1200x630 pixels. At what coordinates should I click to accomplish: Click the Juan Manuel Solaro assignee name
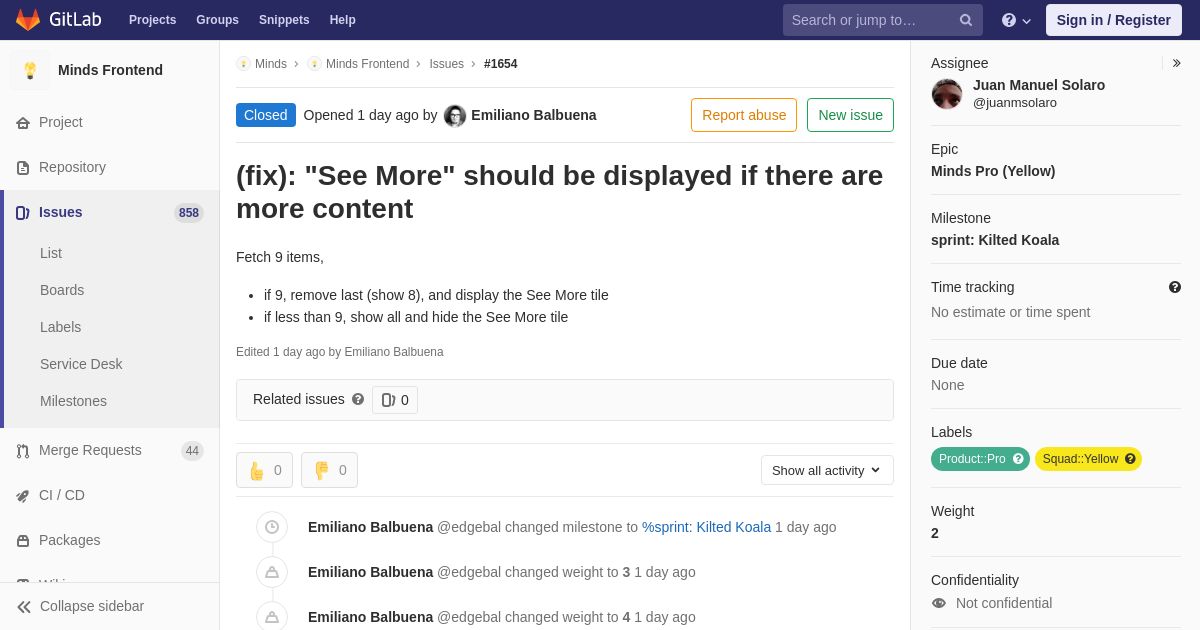click(x=1039, y=85)
